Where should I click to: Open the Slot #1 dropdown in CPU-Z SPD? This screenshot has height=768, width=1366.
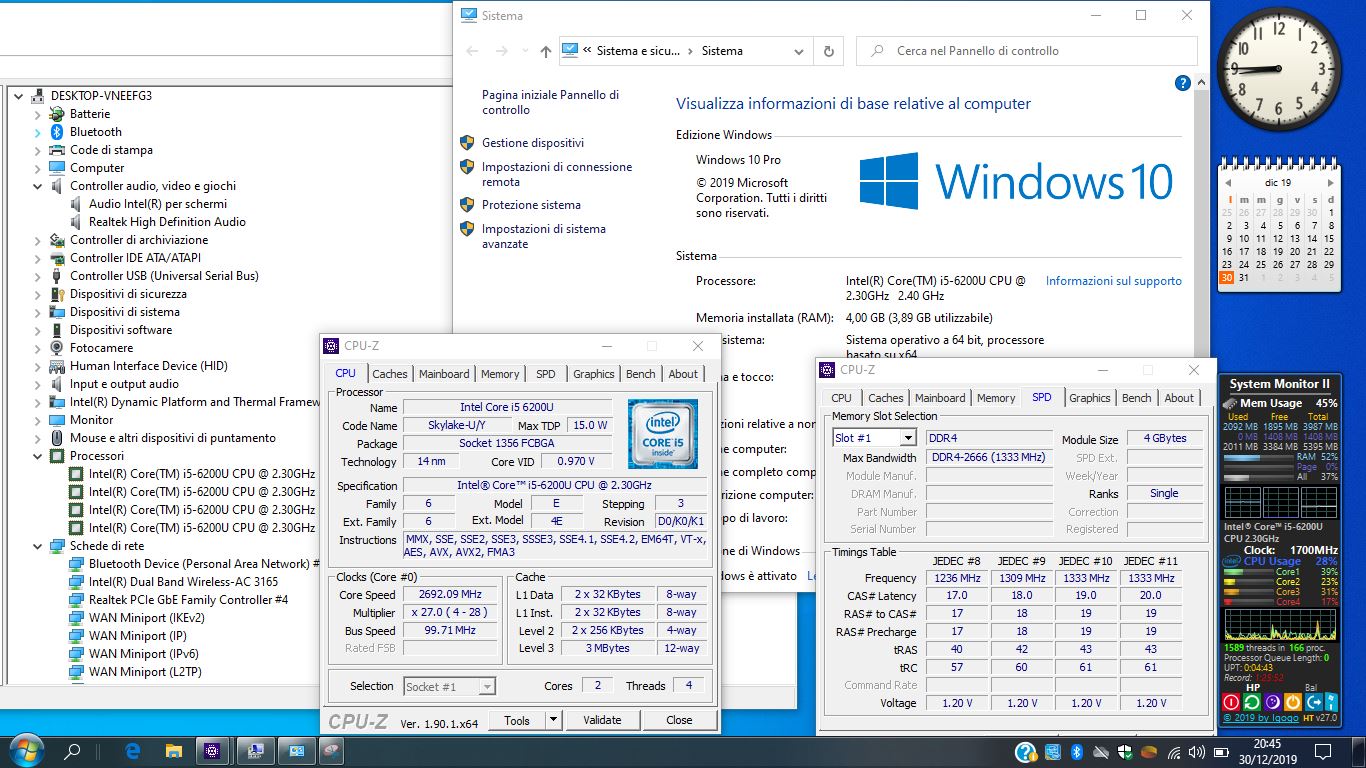(908, 438)
